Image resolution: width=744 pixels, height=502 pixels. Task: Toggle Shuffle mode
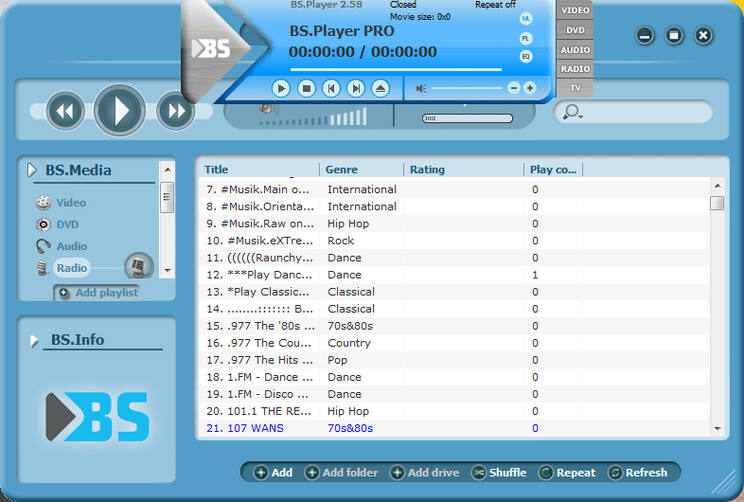tap(499, 473)
